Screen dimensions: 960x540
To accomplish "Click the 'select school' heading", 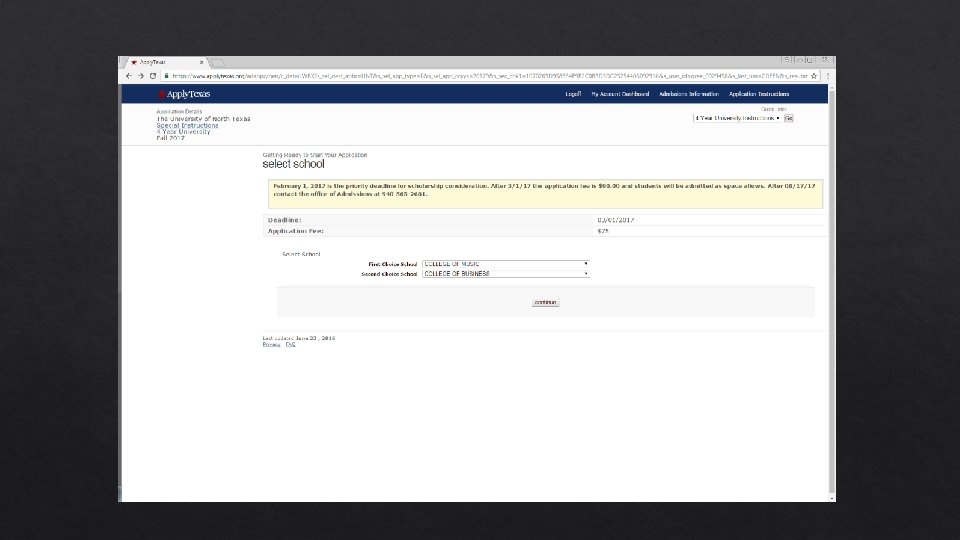I will click(x=293, y=164).
